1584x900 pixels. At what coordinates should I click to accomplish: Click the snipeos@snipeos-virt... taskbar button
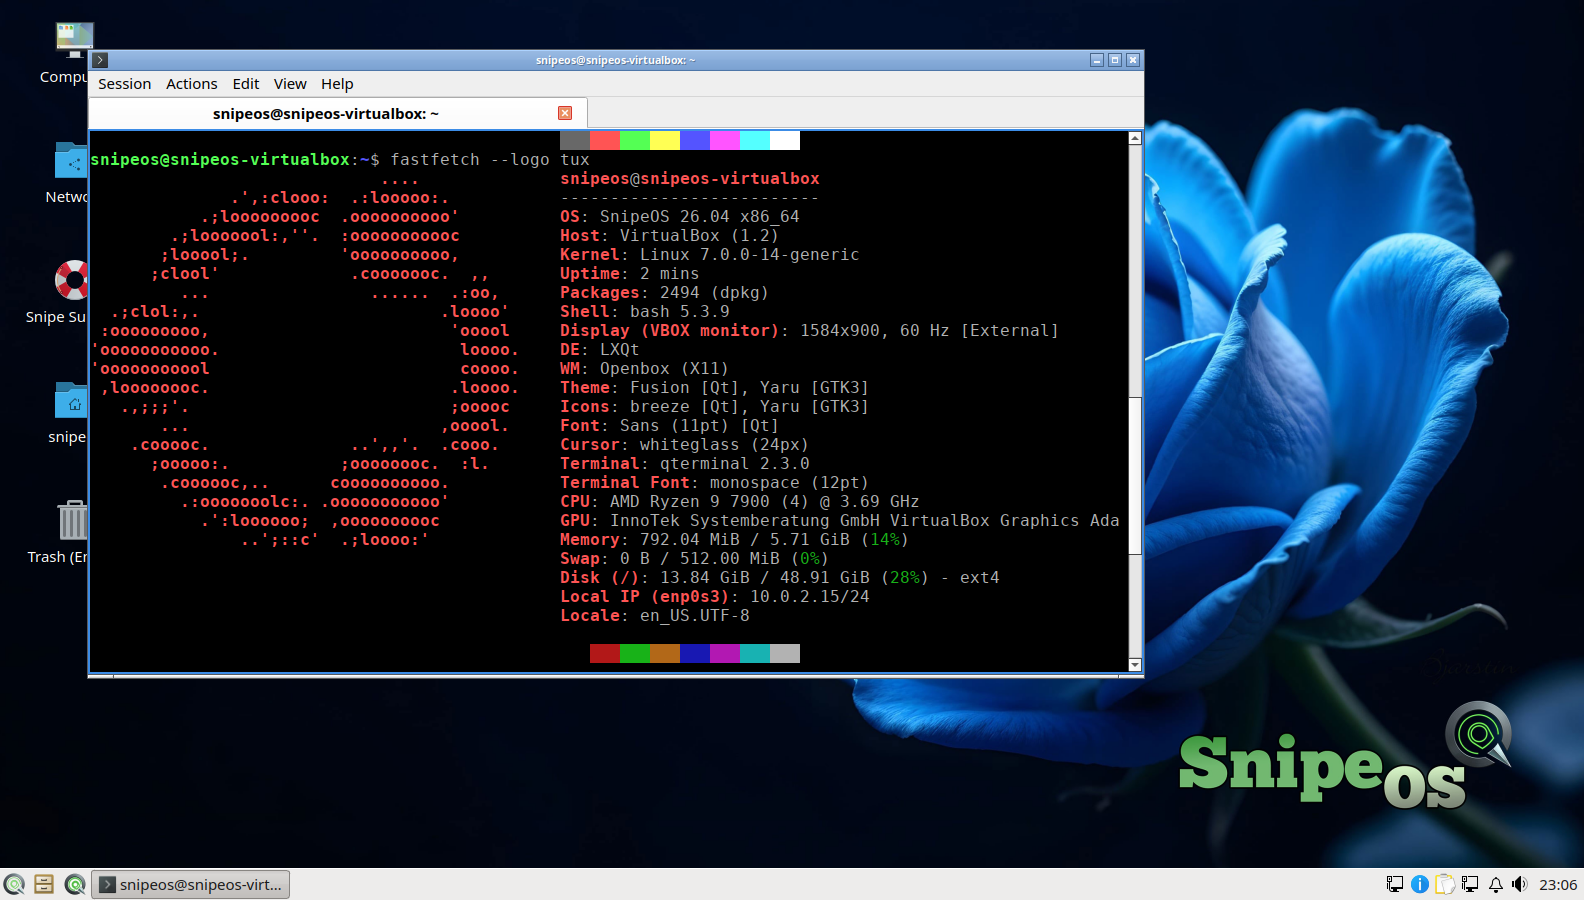(191, 885)
